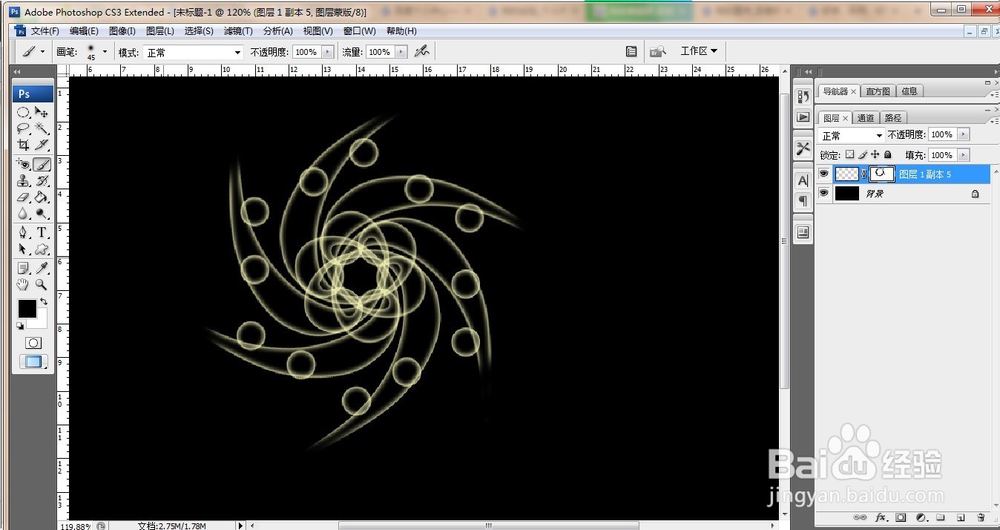The width and height of the screenshot is (1000, 530).
Task: Select the Magic Wand tool
Action: coord(42,129)
